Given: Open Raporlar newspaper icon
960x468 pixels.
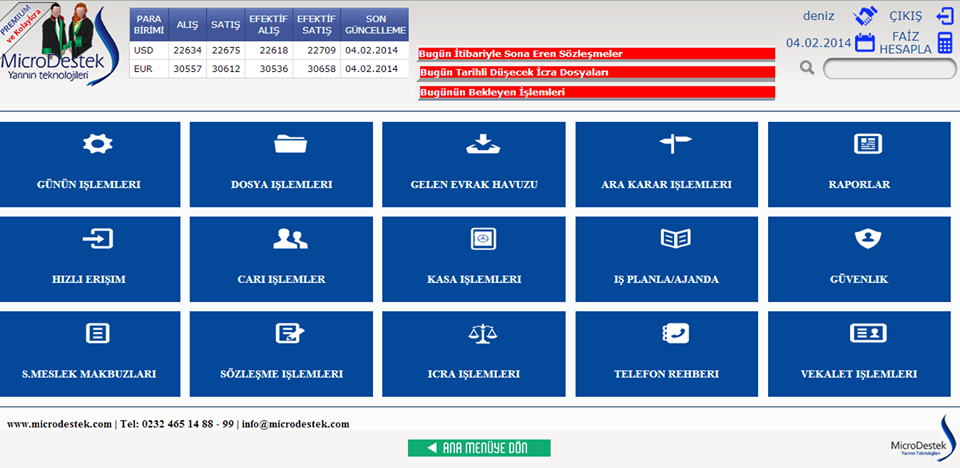Looking at the screenshot, I should [867, 144].
